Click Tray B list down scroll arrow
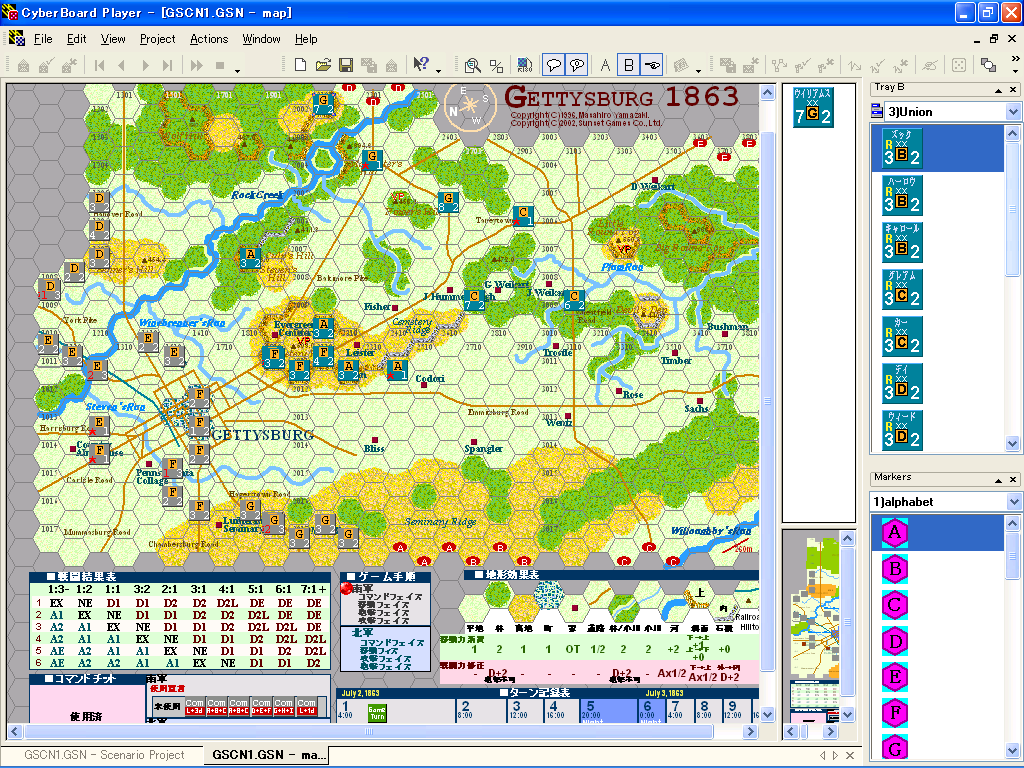Screen dimensions: 1024x768 1012,443
